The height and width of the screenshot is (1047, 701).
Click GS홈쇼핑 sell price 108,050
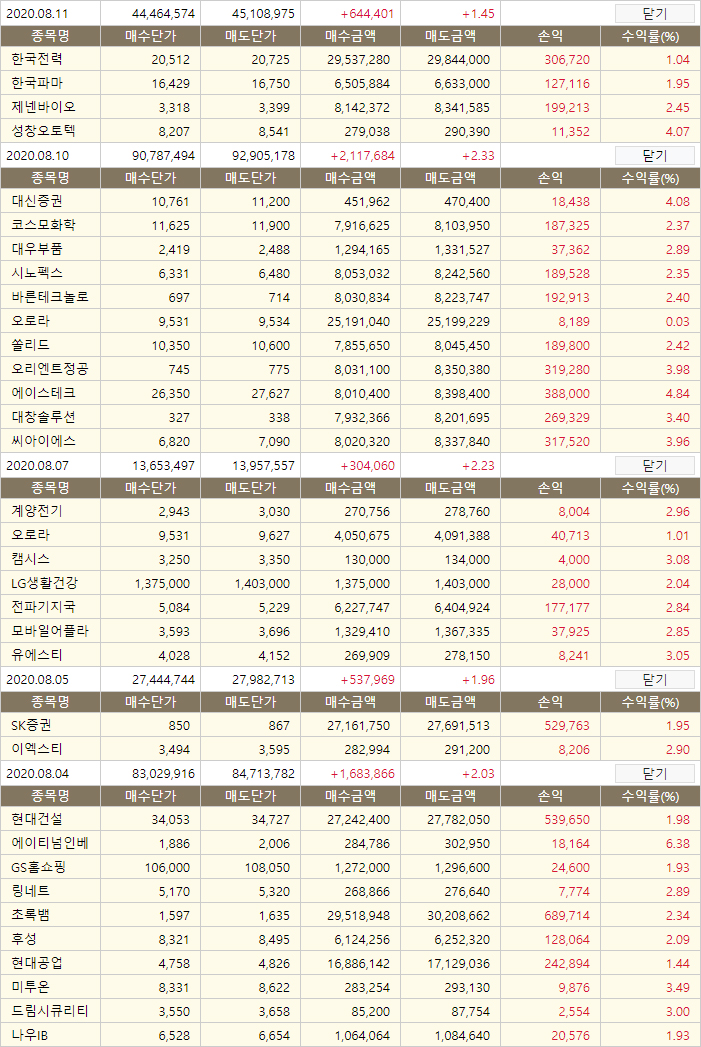pyautogui.click(x=267, y=868)
